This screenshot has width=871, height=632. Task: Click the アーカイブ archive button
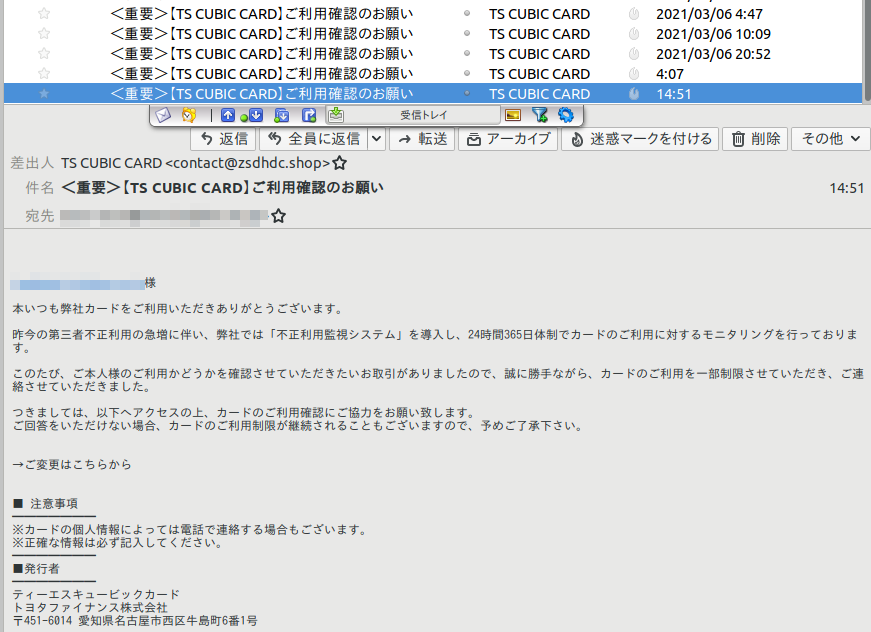pos(508,139)
